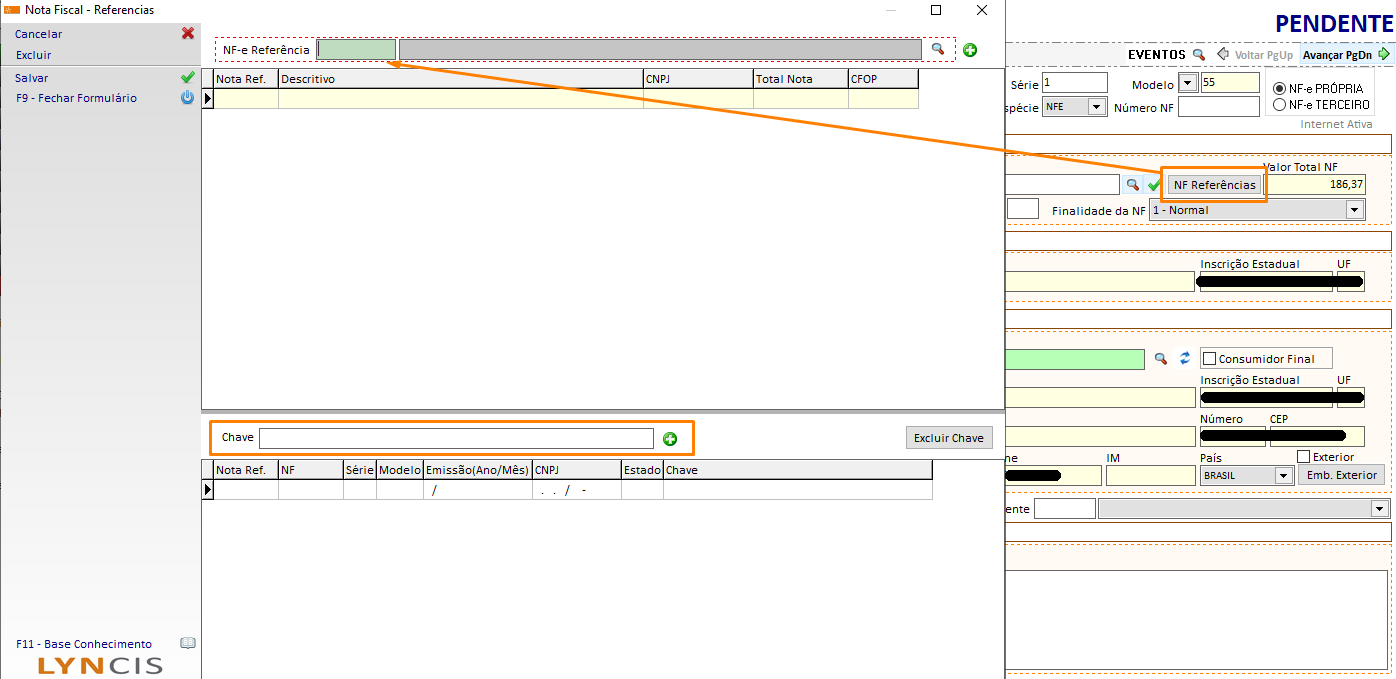The width and height of the screenshot is (1396, 679).
Task: Expand the Finalidade da NF dropdown
Action: point(1355,210)
